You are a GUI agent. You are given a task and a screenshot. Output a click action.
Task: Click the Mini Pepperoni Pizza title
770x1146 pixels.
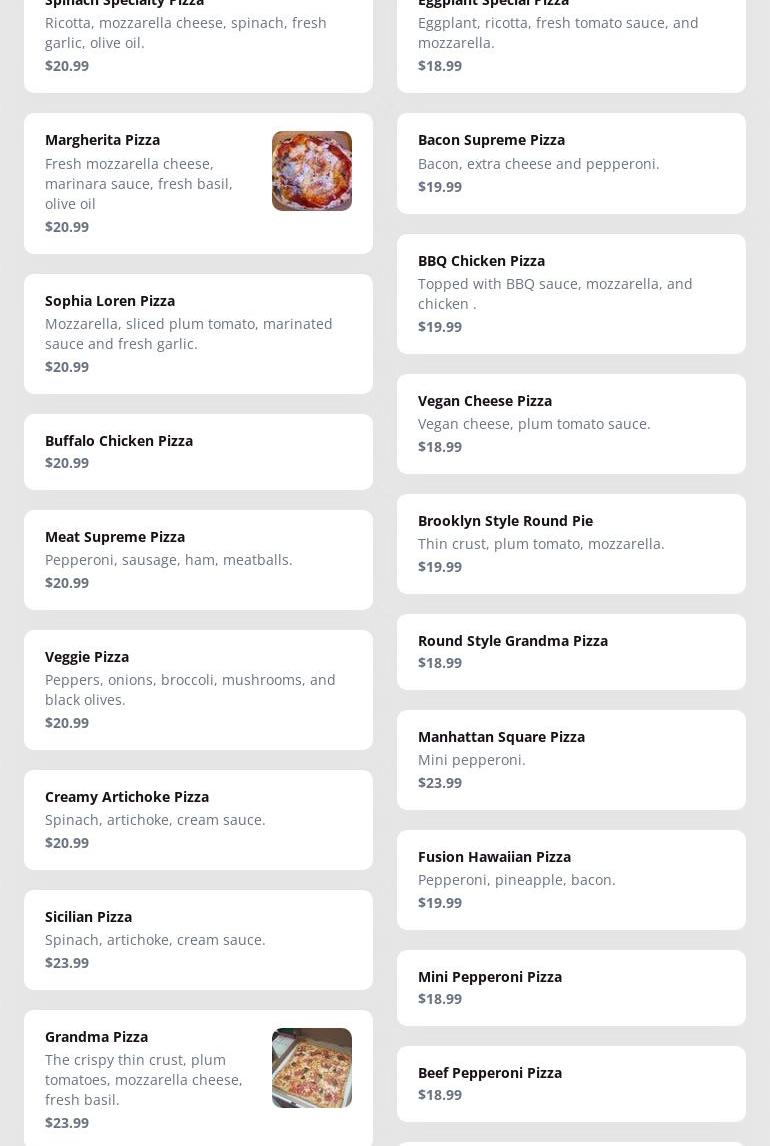[x=490, y=977]
